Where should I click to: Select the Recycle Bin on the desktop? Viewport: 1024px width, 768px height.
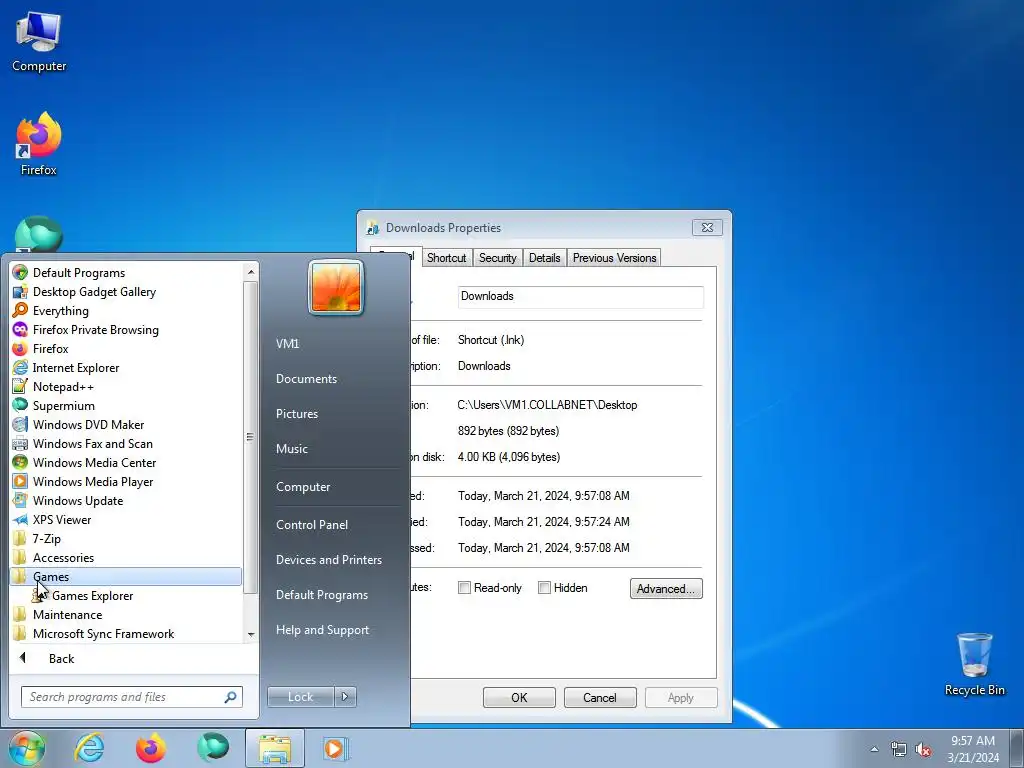click(974, 664)
